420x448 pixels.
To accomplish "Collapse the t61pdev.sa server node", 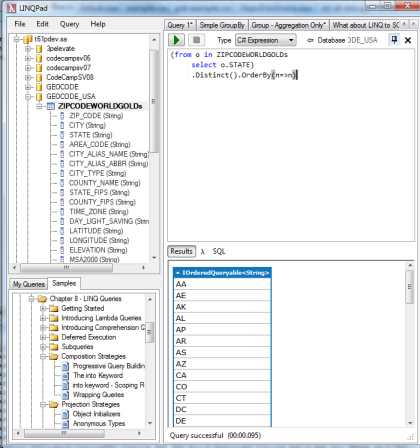I will coord(17,39).
